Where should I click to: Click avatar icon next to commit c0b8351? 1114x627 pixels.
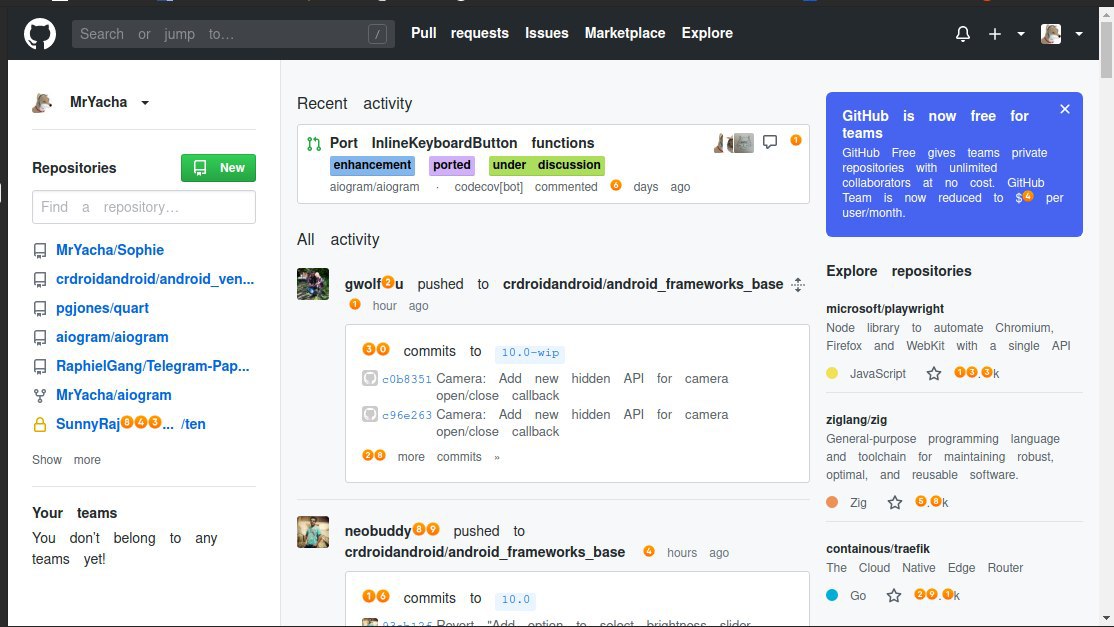[369, 378]
